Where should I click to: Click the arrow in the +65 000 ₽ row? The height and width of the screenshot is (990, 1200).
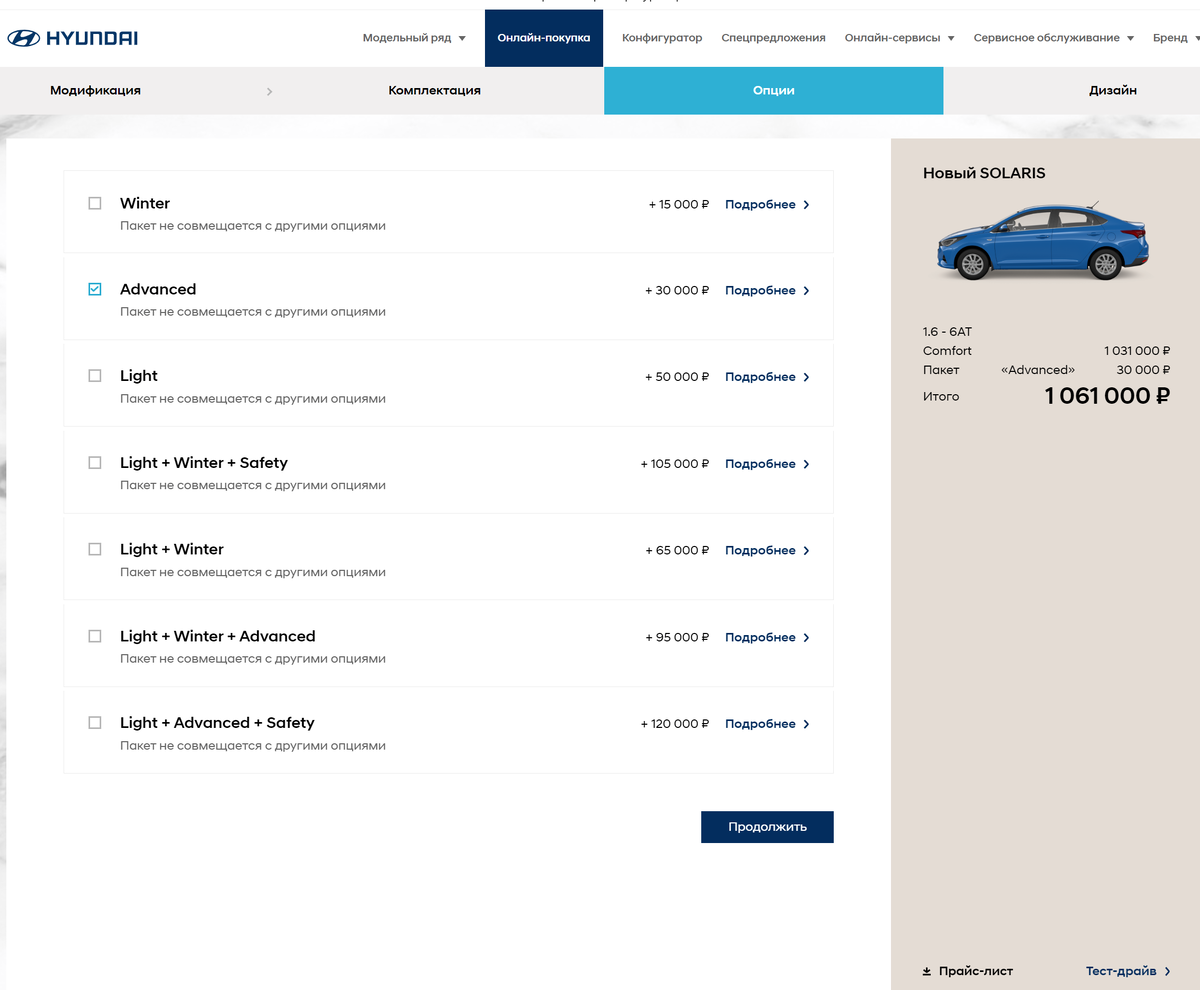(x=806, y=551)
